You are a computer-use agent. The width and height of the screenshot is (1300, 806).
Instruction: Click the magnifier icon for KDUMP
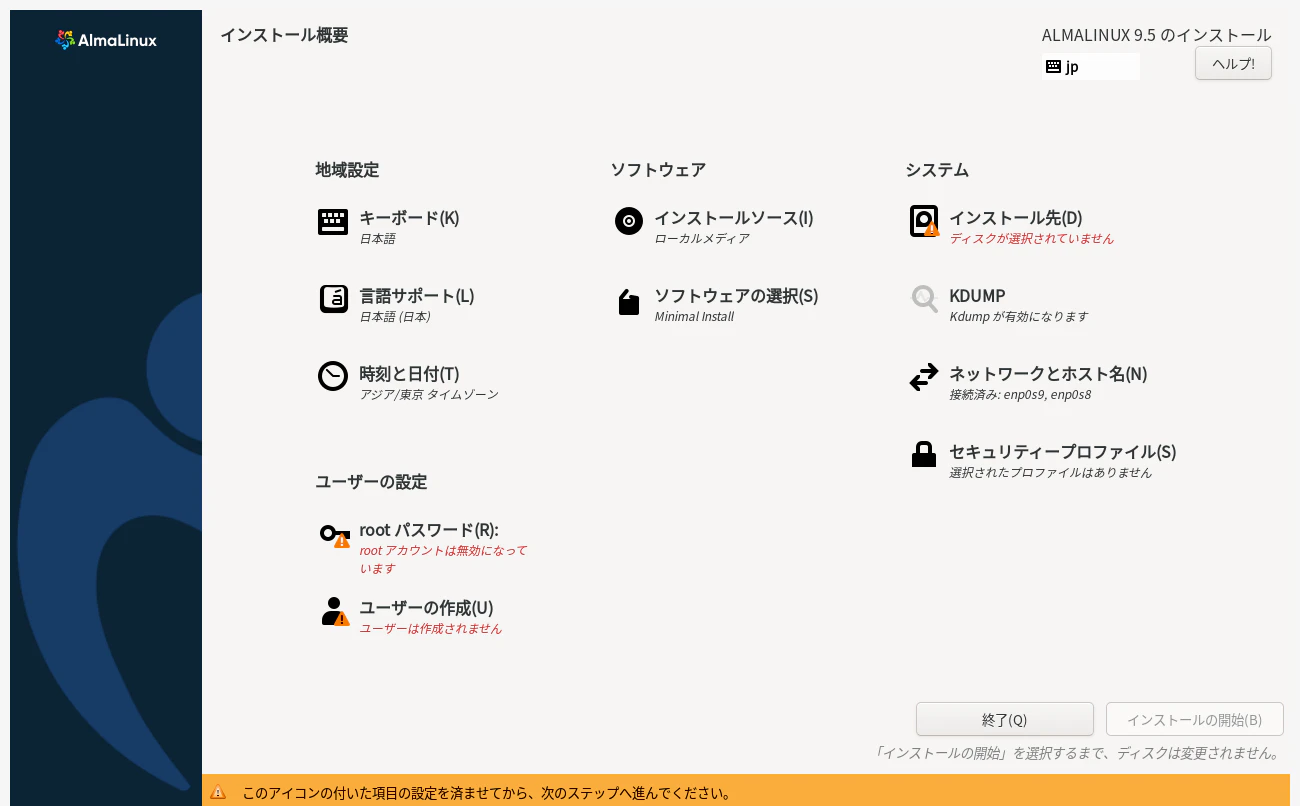coord(924,299)
